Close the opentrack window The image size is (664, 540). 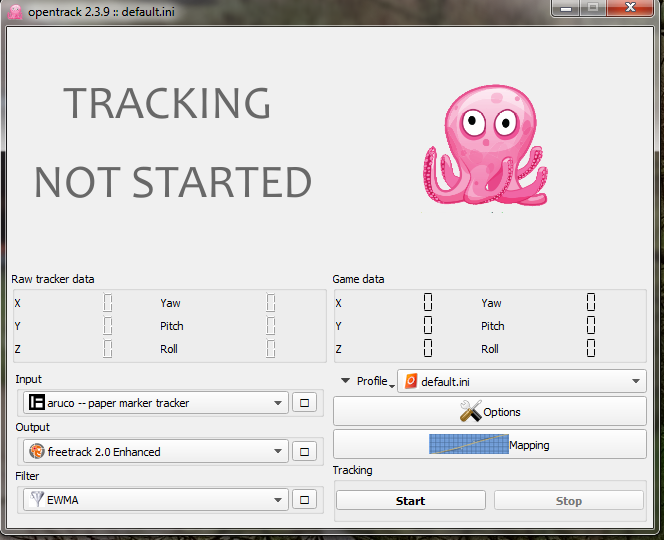coord(630,8)
